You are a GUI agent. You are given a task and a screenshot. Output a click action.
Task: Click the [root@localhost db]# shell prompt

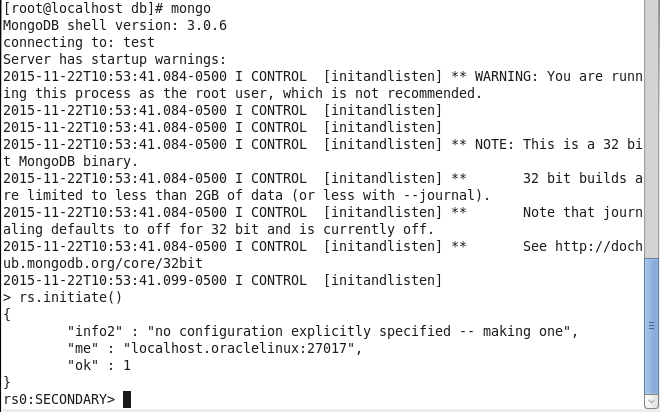(x=83, y=8)
